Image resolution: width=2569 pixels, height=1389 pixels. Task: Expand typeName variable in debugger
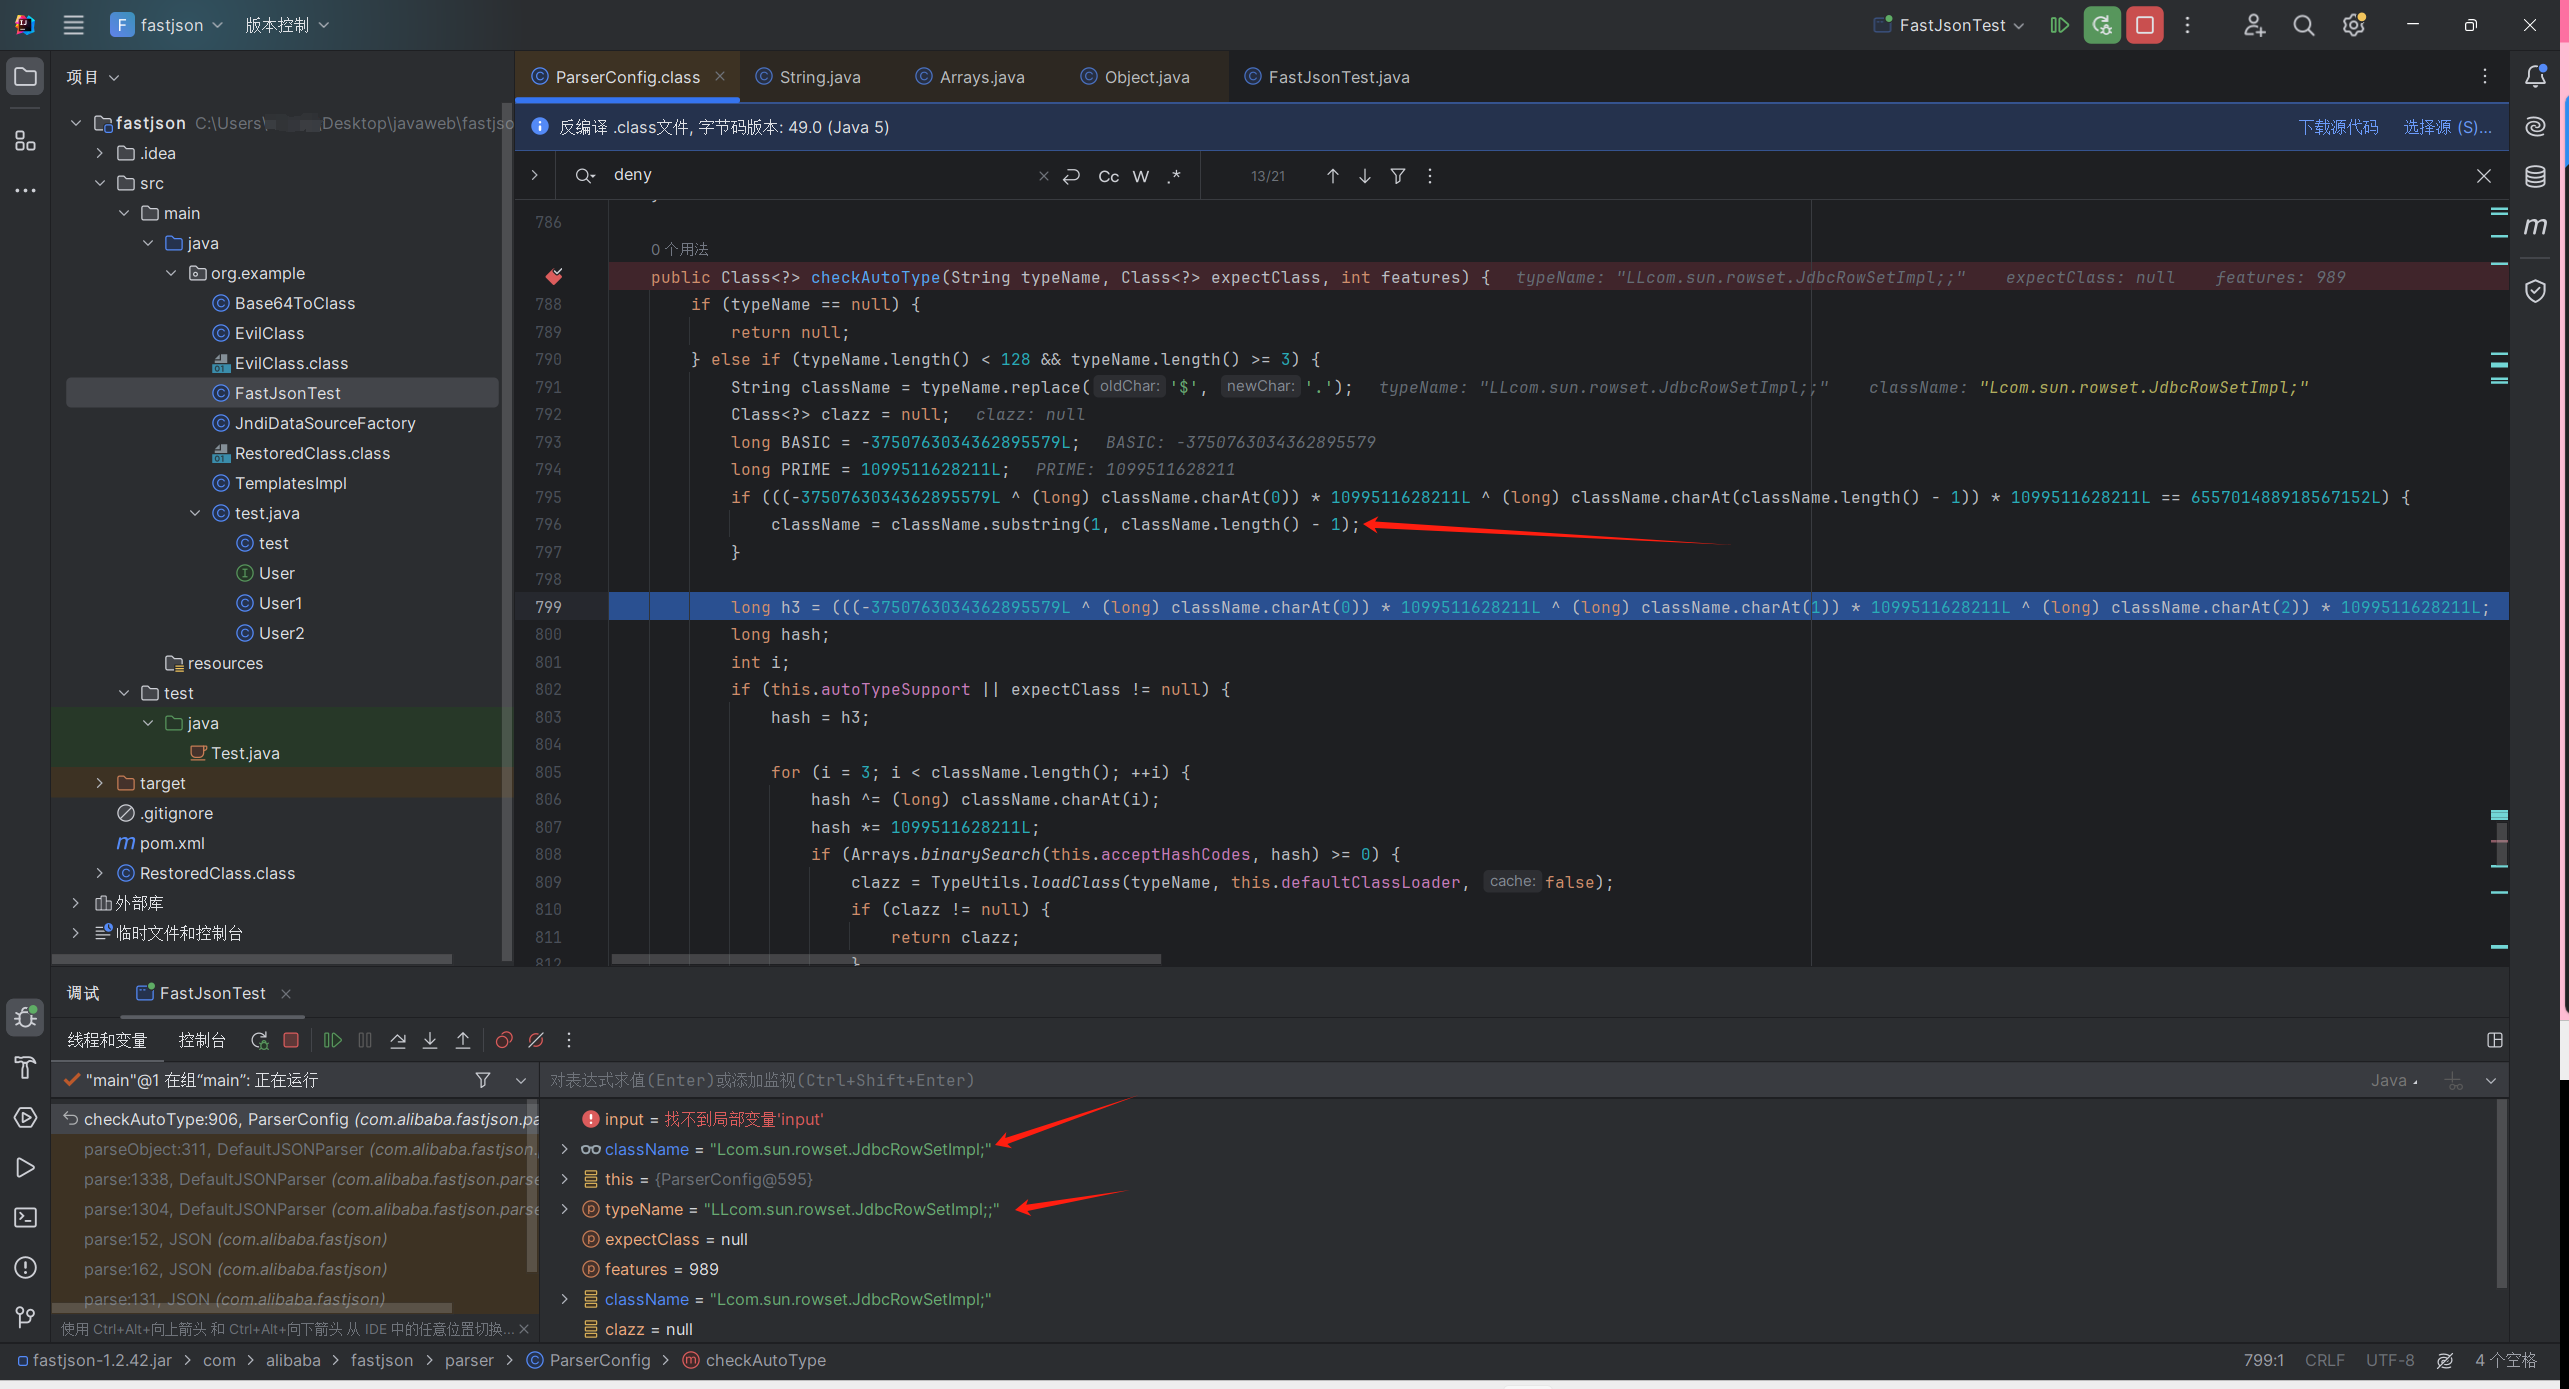click(564, 1209)
